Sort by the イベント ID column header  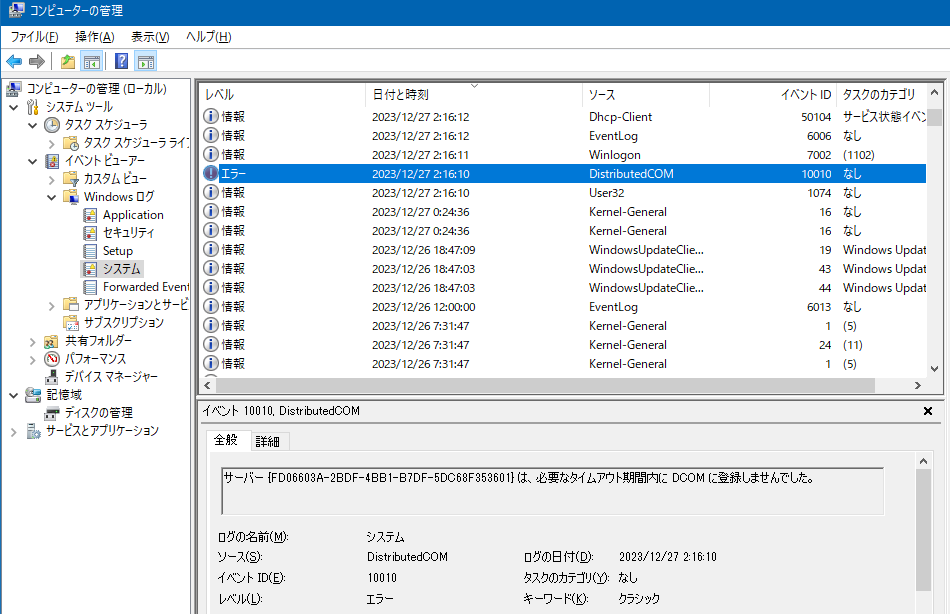coord(772,95)
